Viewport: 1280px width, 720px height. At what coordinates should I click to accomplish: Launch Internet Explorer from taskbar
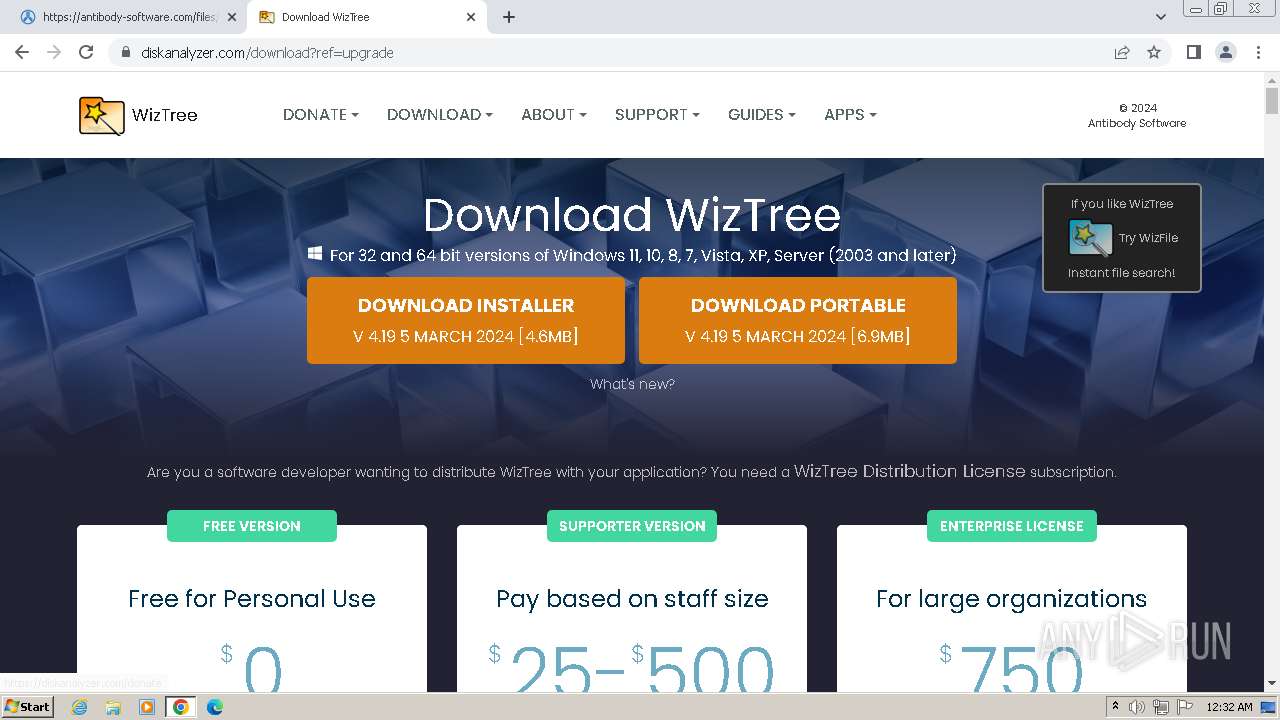pyautogui.click(x=79, y=707)
